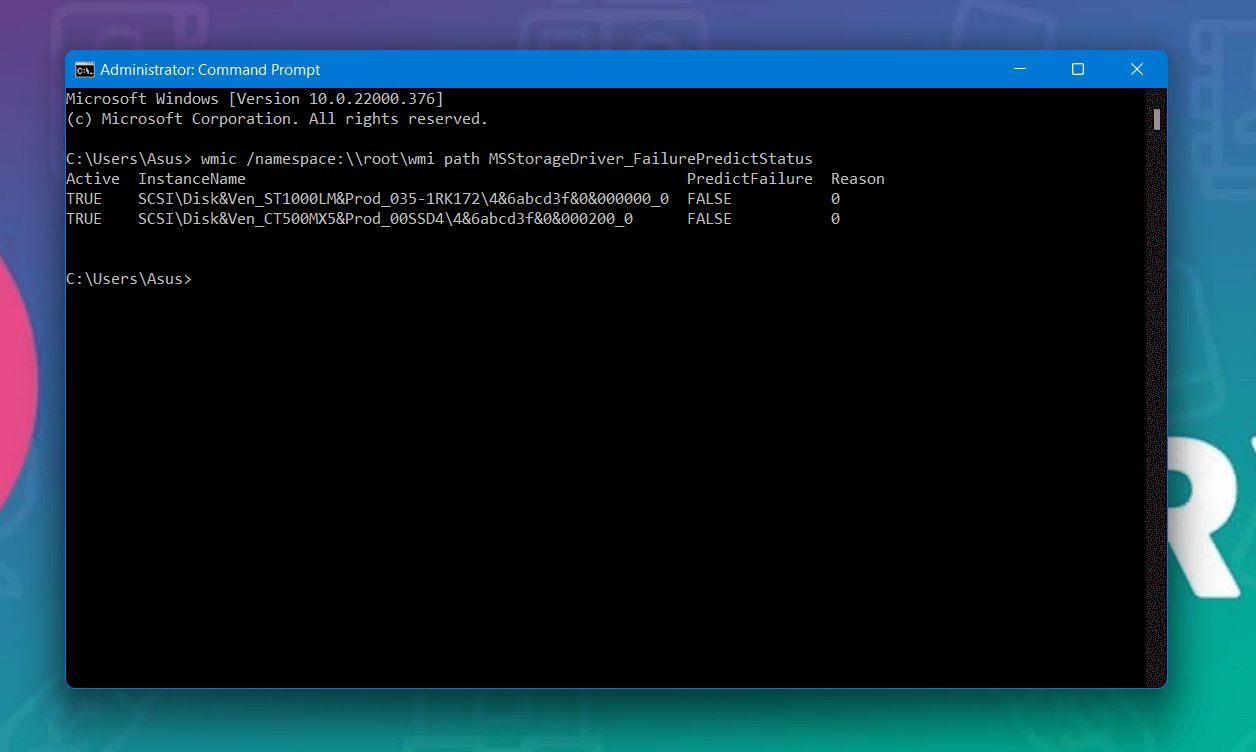Click the bottom 'C:\Users\Asus>' prompt
This screenshot has width=1256, height=752.
(129, 279)
